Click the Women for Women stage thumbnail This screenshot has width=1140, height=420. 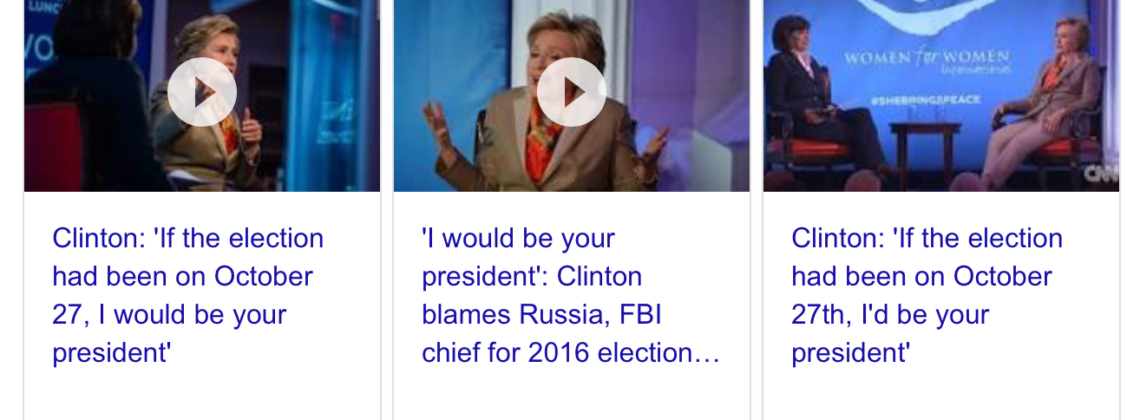click(x=941, y=95)
